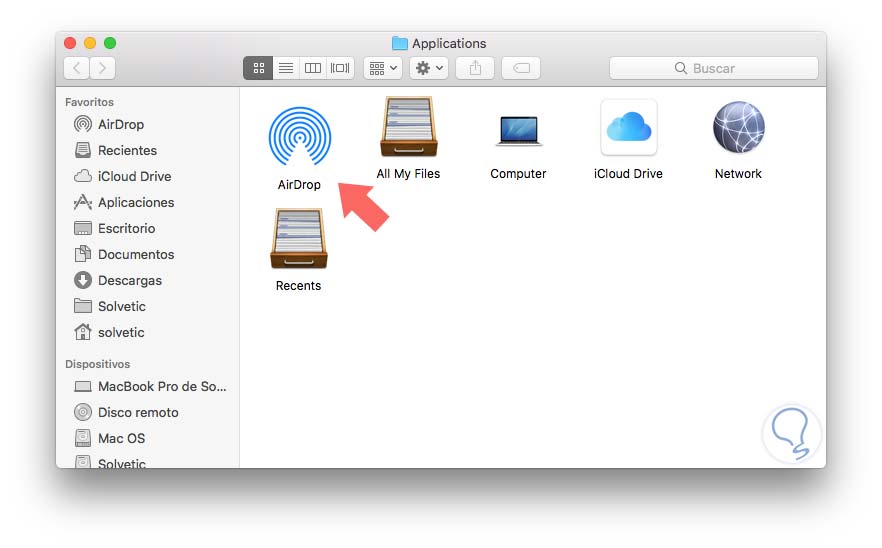This screenshot has height=548, width=882.
Task: Select Recientes in the sidebar
Action: click(147, 150)
